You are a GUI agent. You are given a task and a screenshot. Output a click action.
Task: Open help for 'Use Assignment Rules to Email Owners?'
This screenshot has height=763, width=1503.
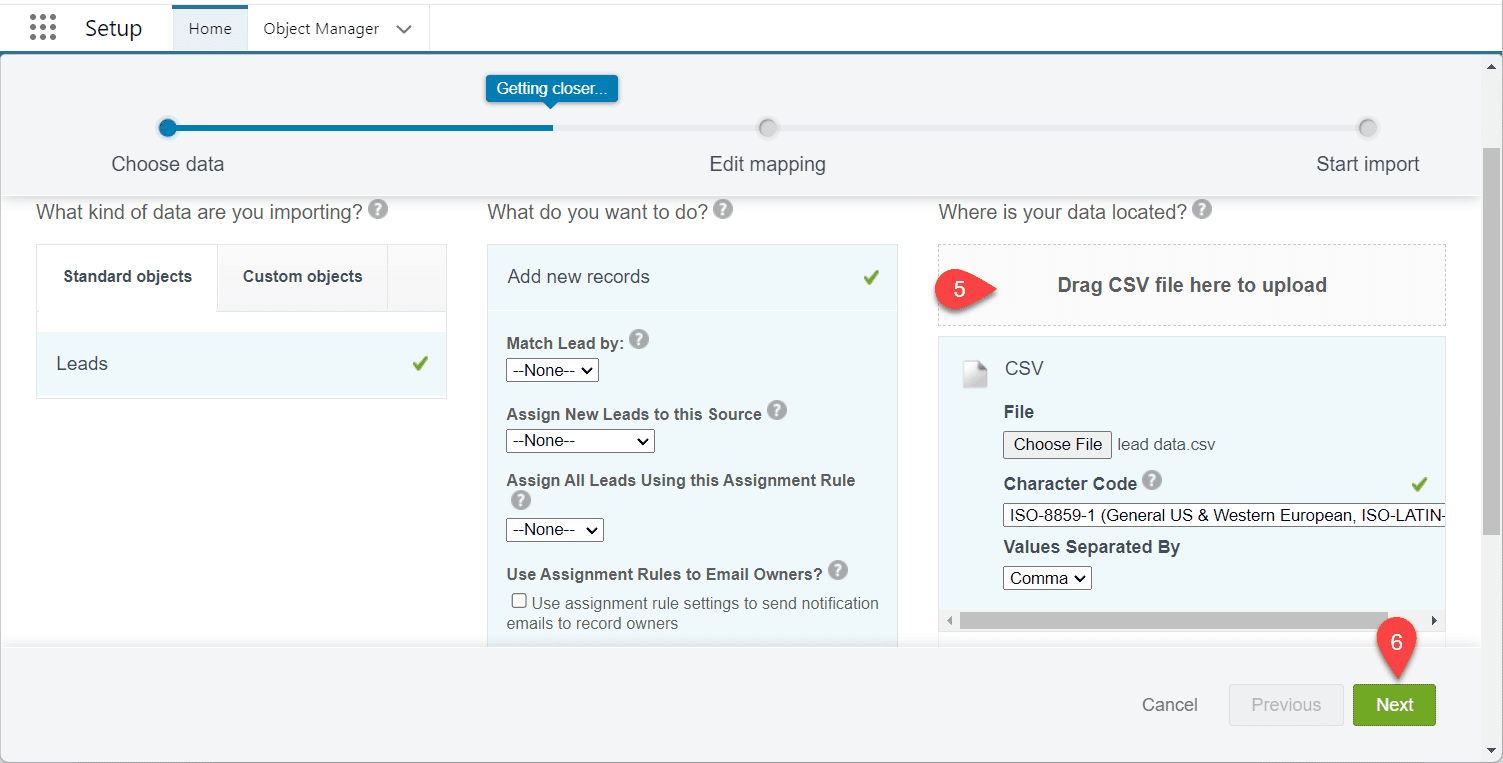[x=838, y=570]
